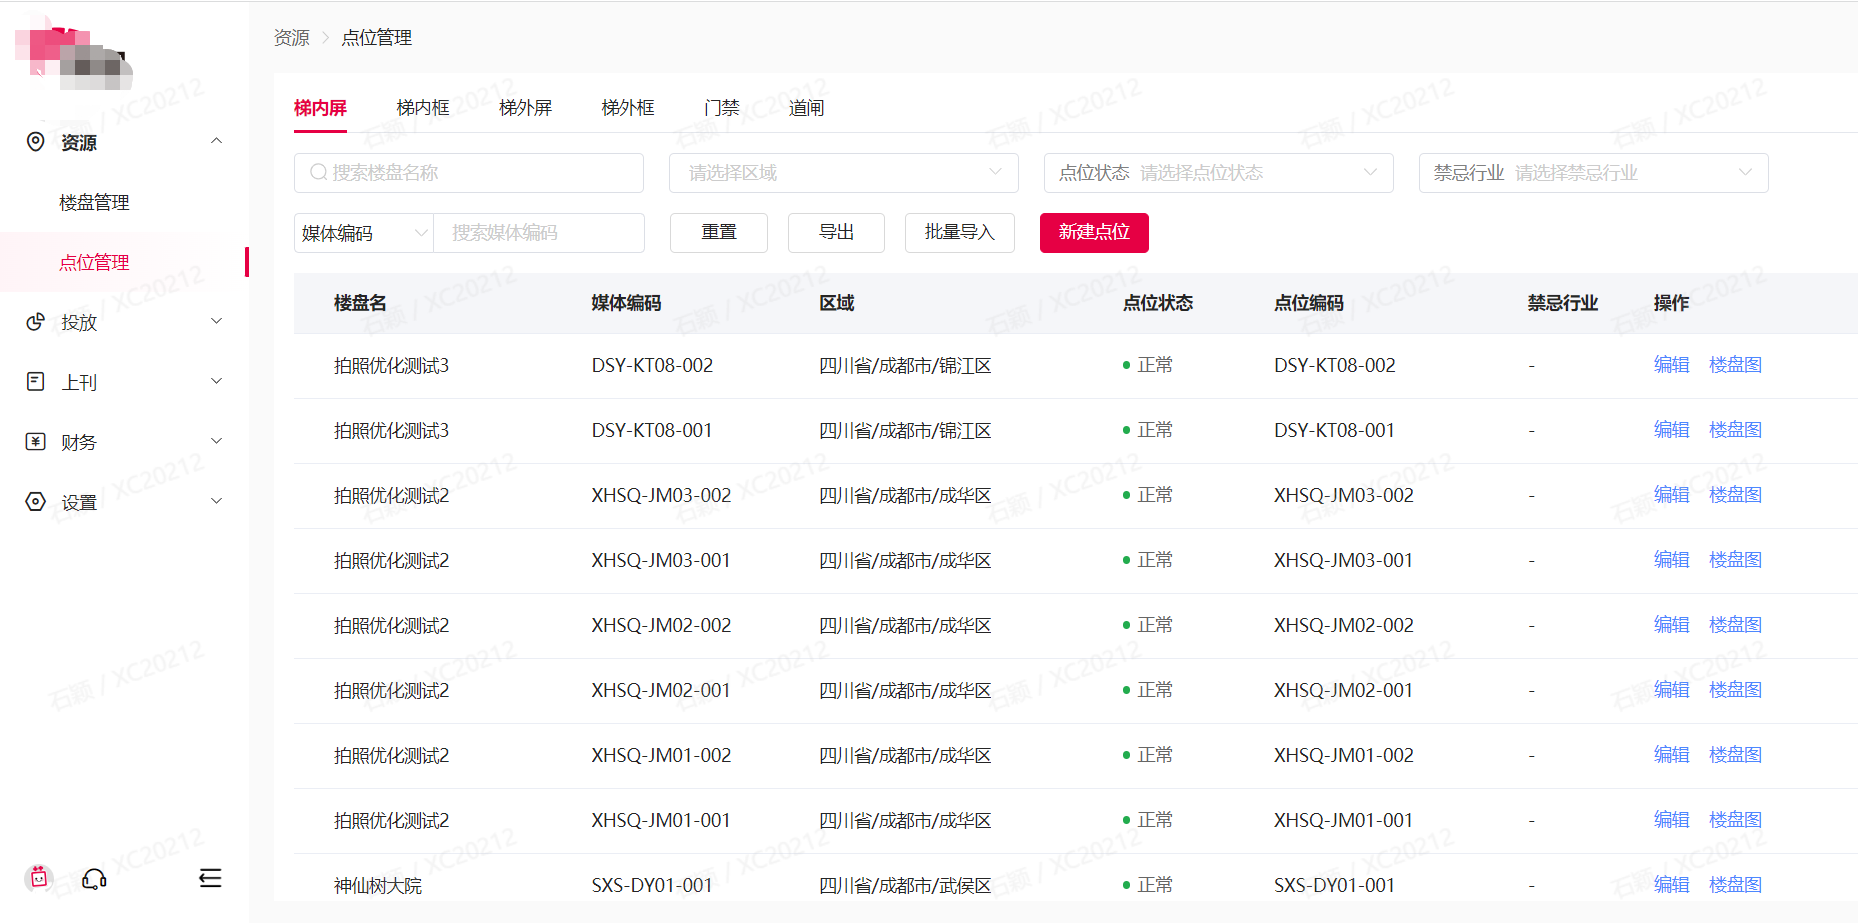Click the 重置 button
Viewport: 1858px width, 923px height.
[x=719, y=233]
